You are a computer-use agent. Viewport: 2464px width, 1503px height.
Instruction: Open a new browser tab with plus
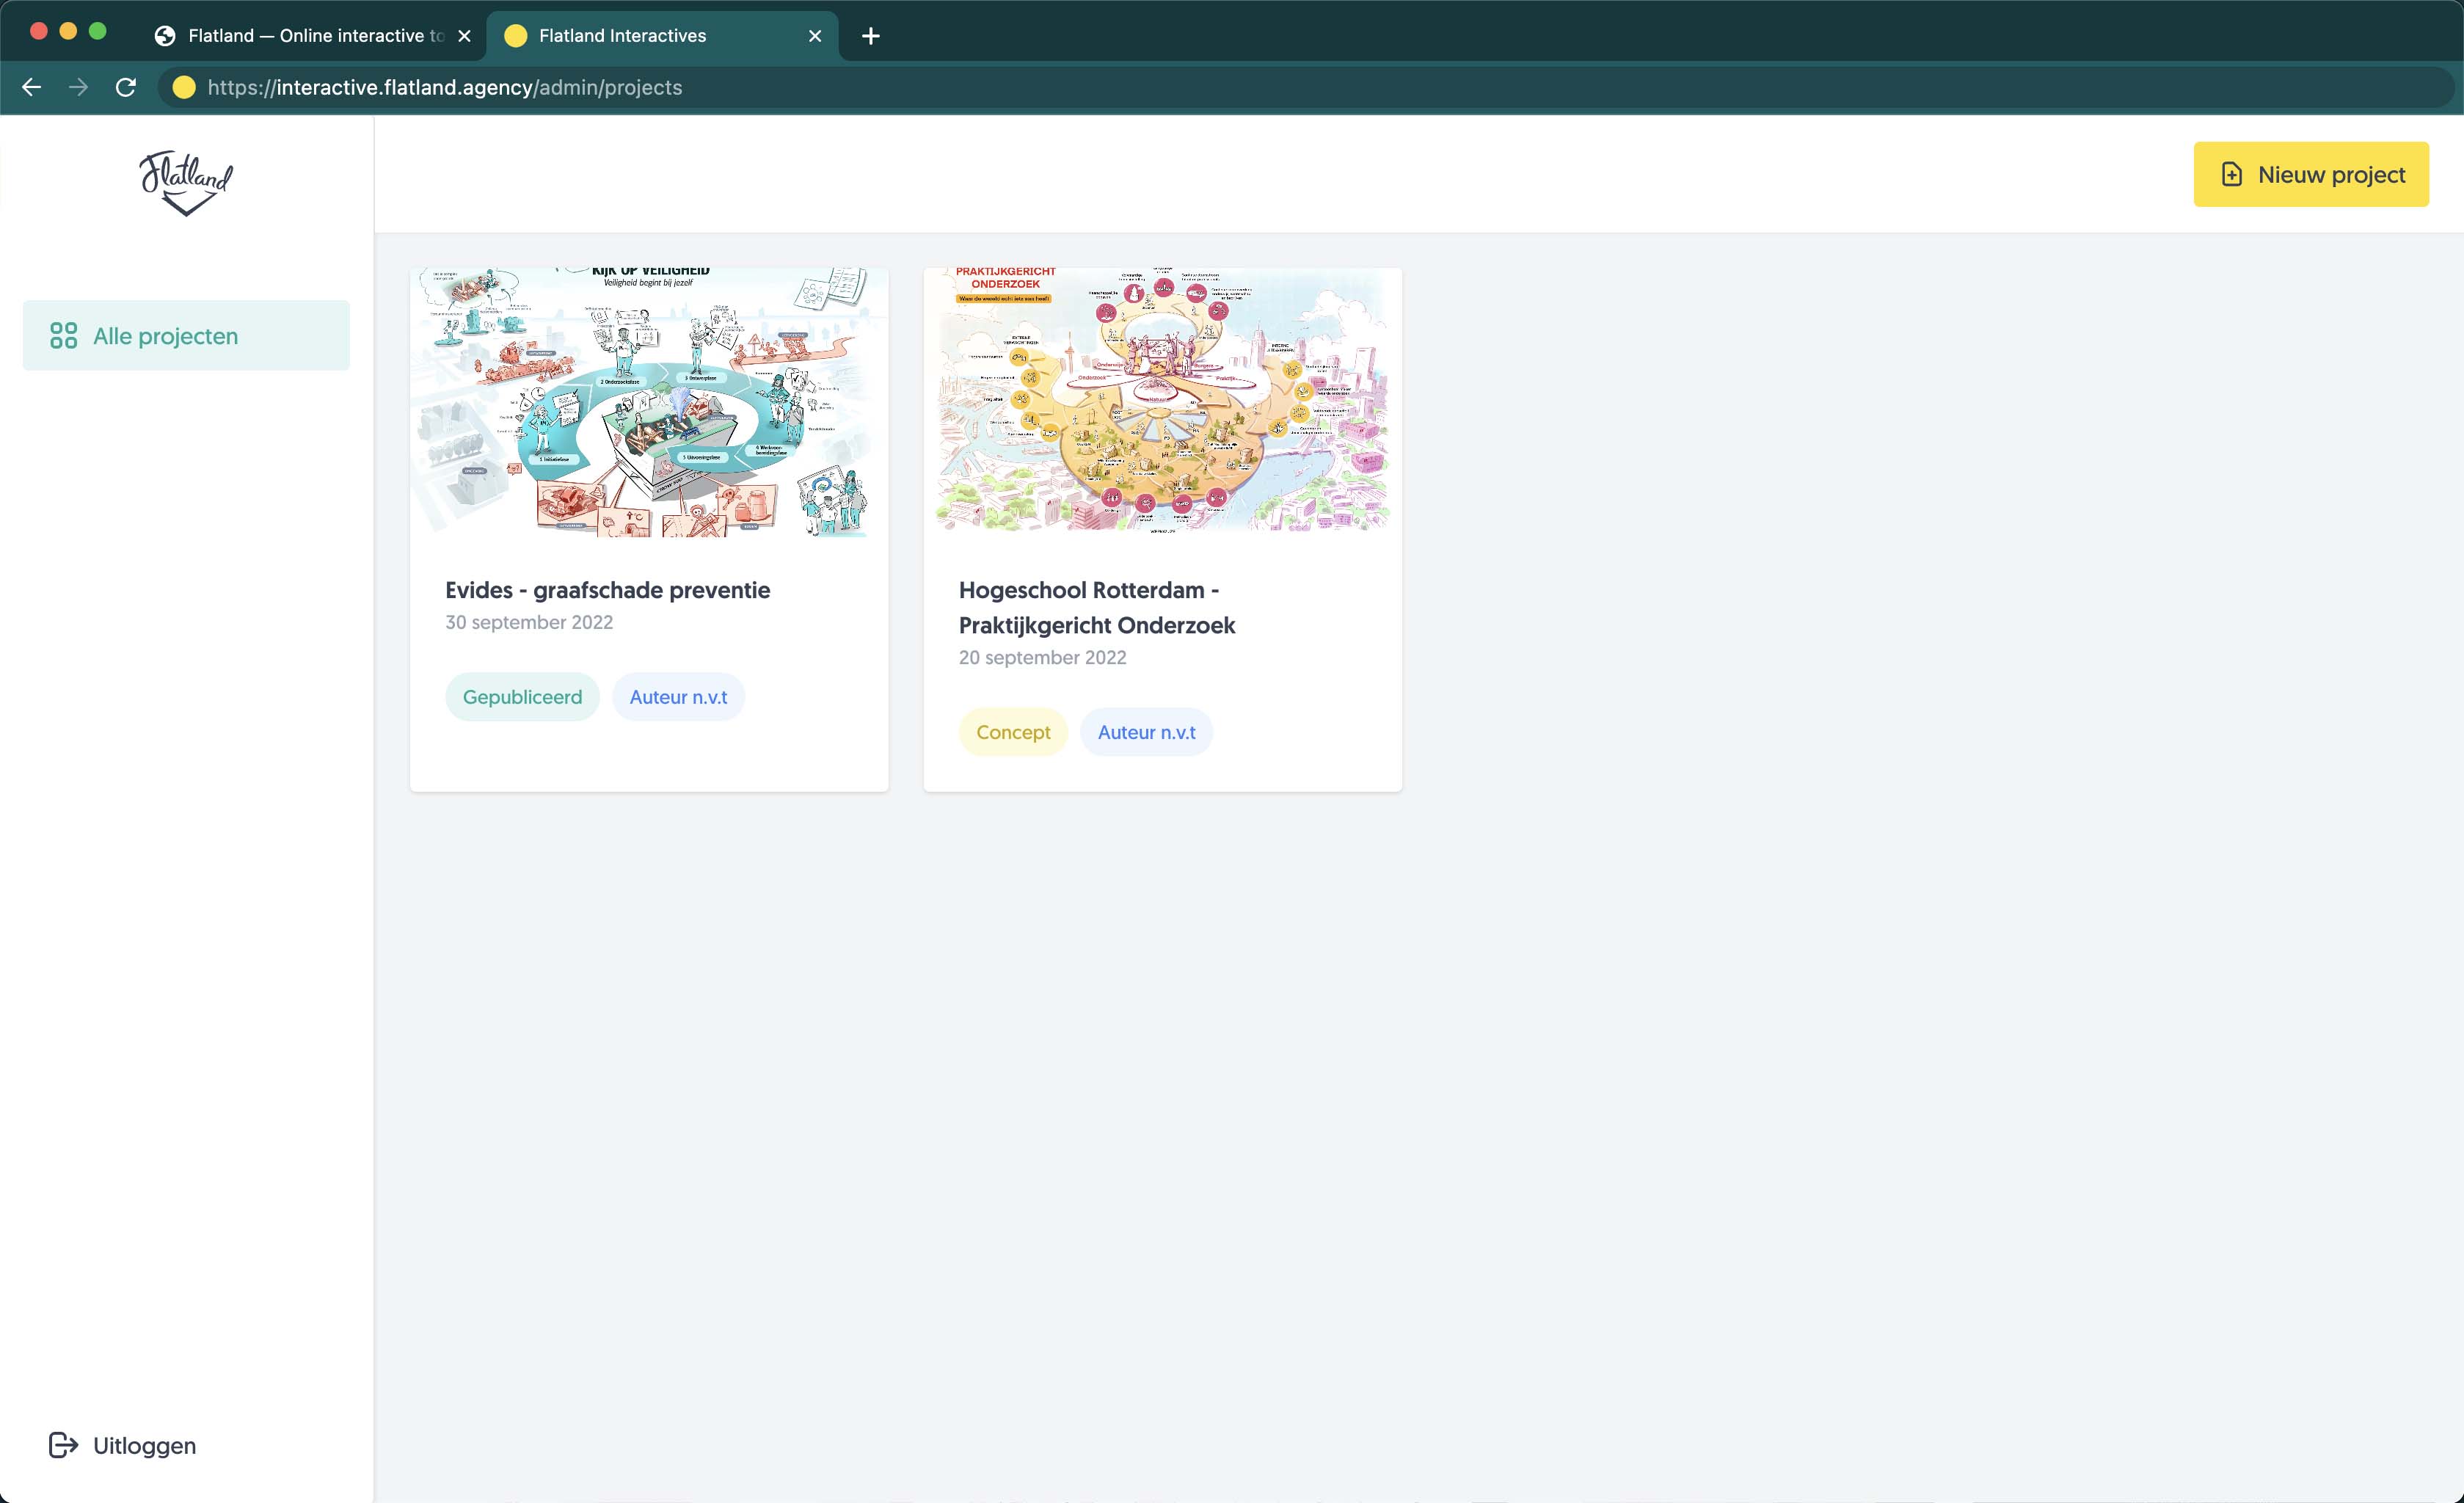point(870,36)
